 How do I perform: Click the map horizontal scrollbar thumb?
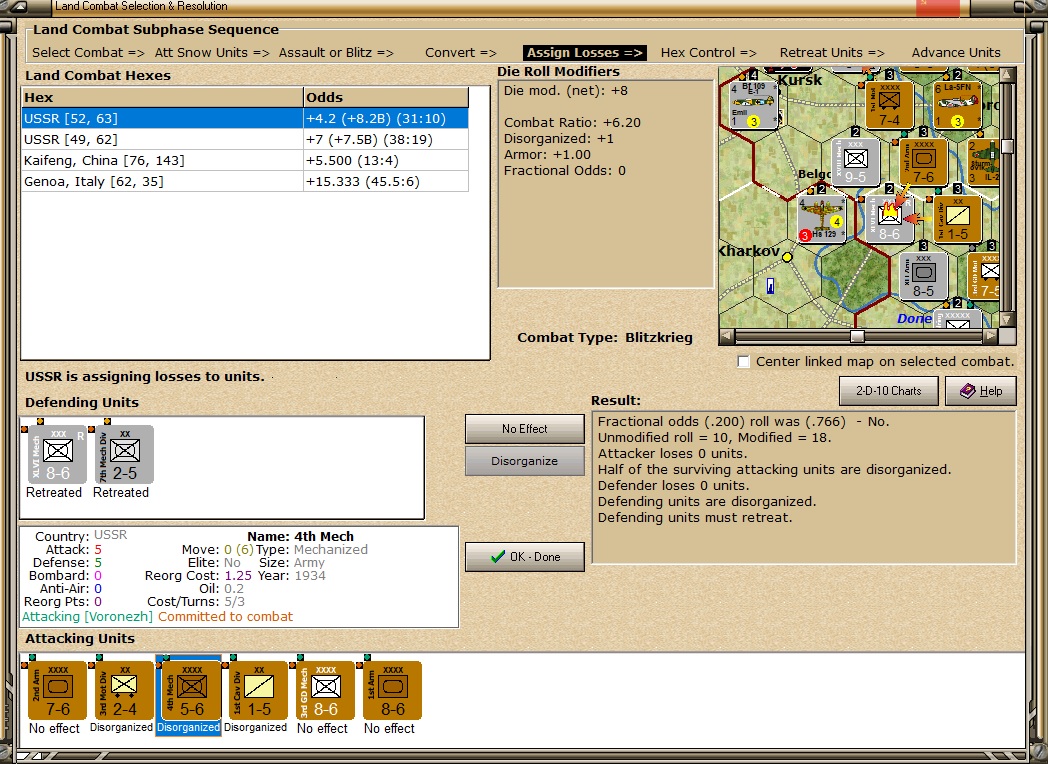coord(857,336)
